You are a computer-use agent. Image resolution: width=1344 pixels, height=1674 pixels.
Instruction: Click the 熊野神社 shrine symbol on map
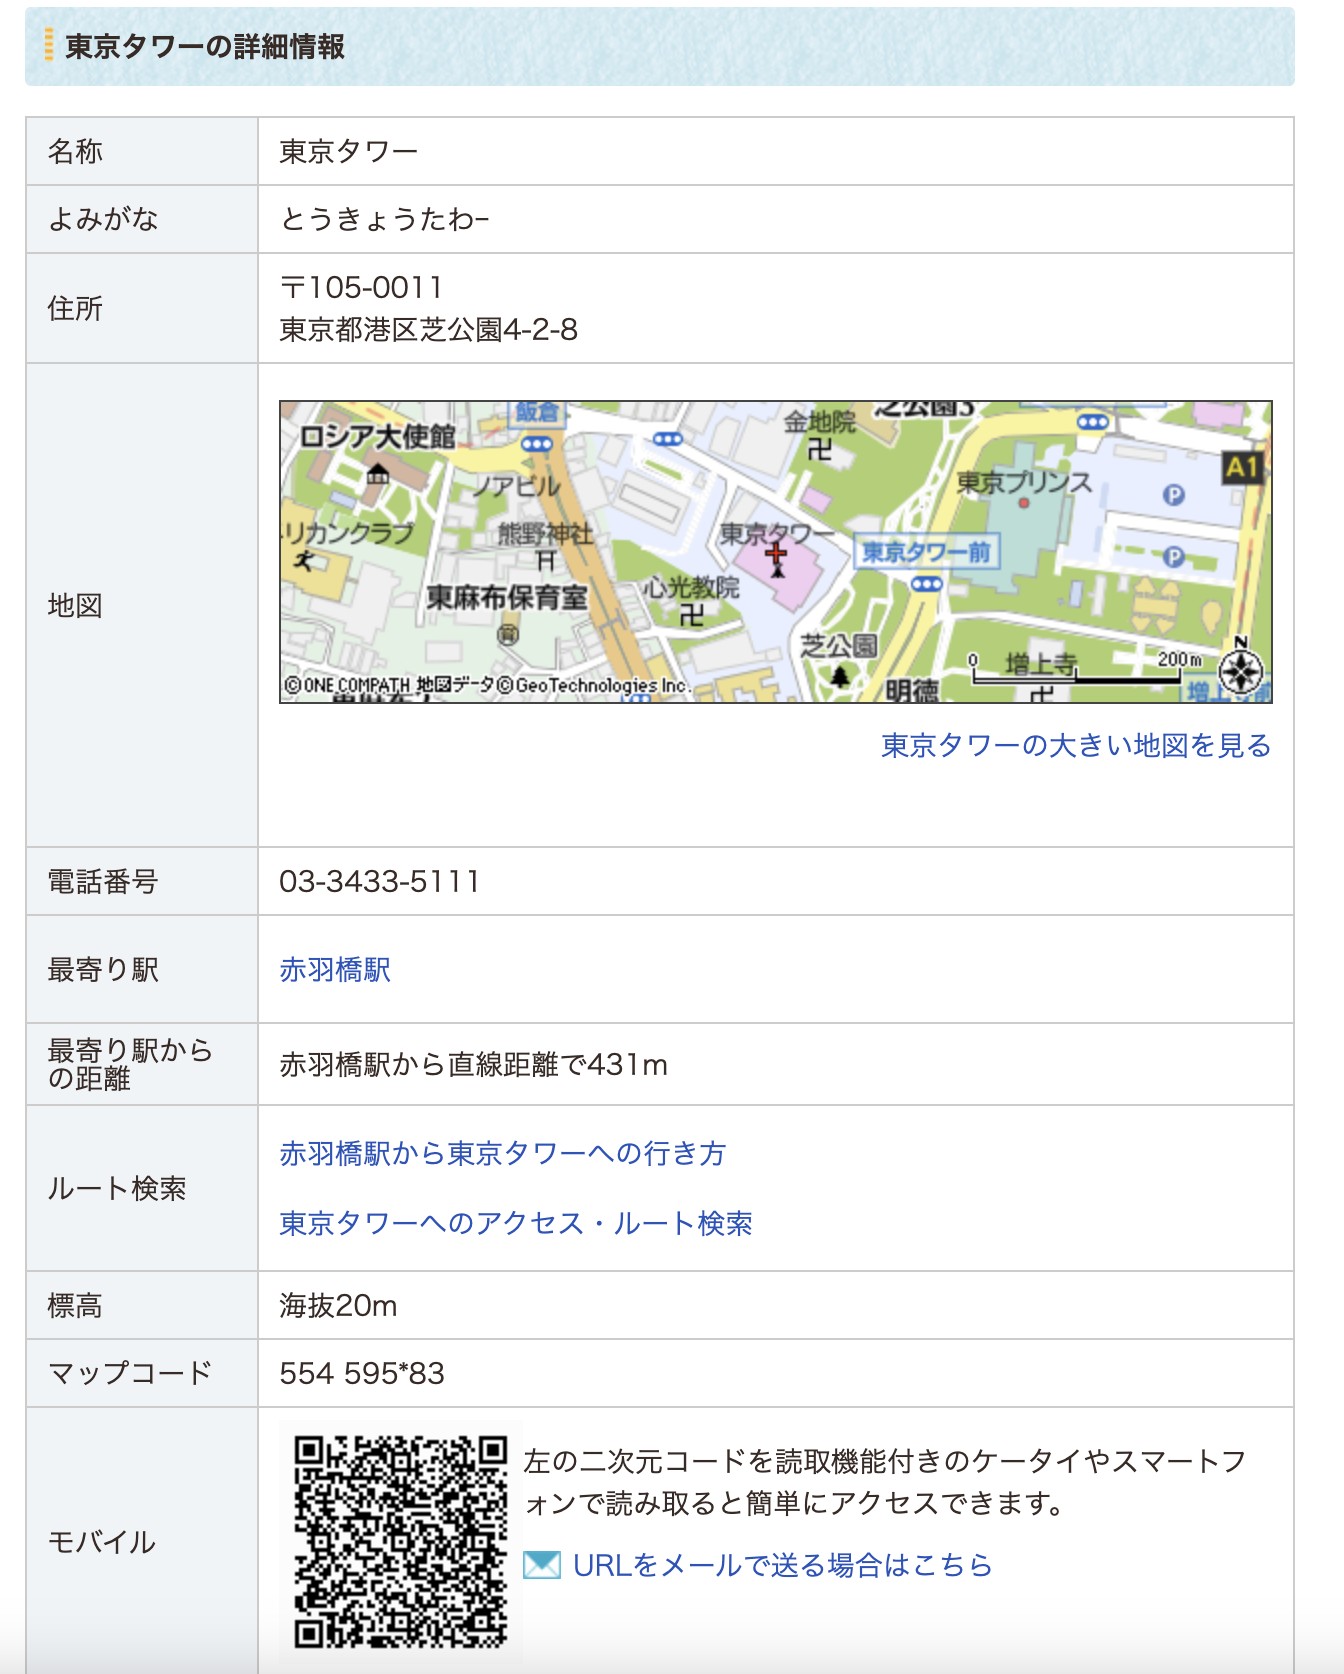pos(545,561)
